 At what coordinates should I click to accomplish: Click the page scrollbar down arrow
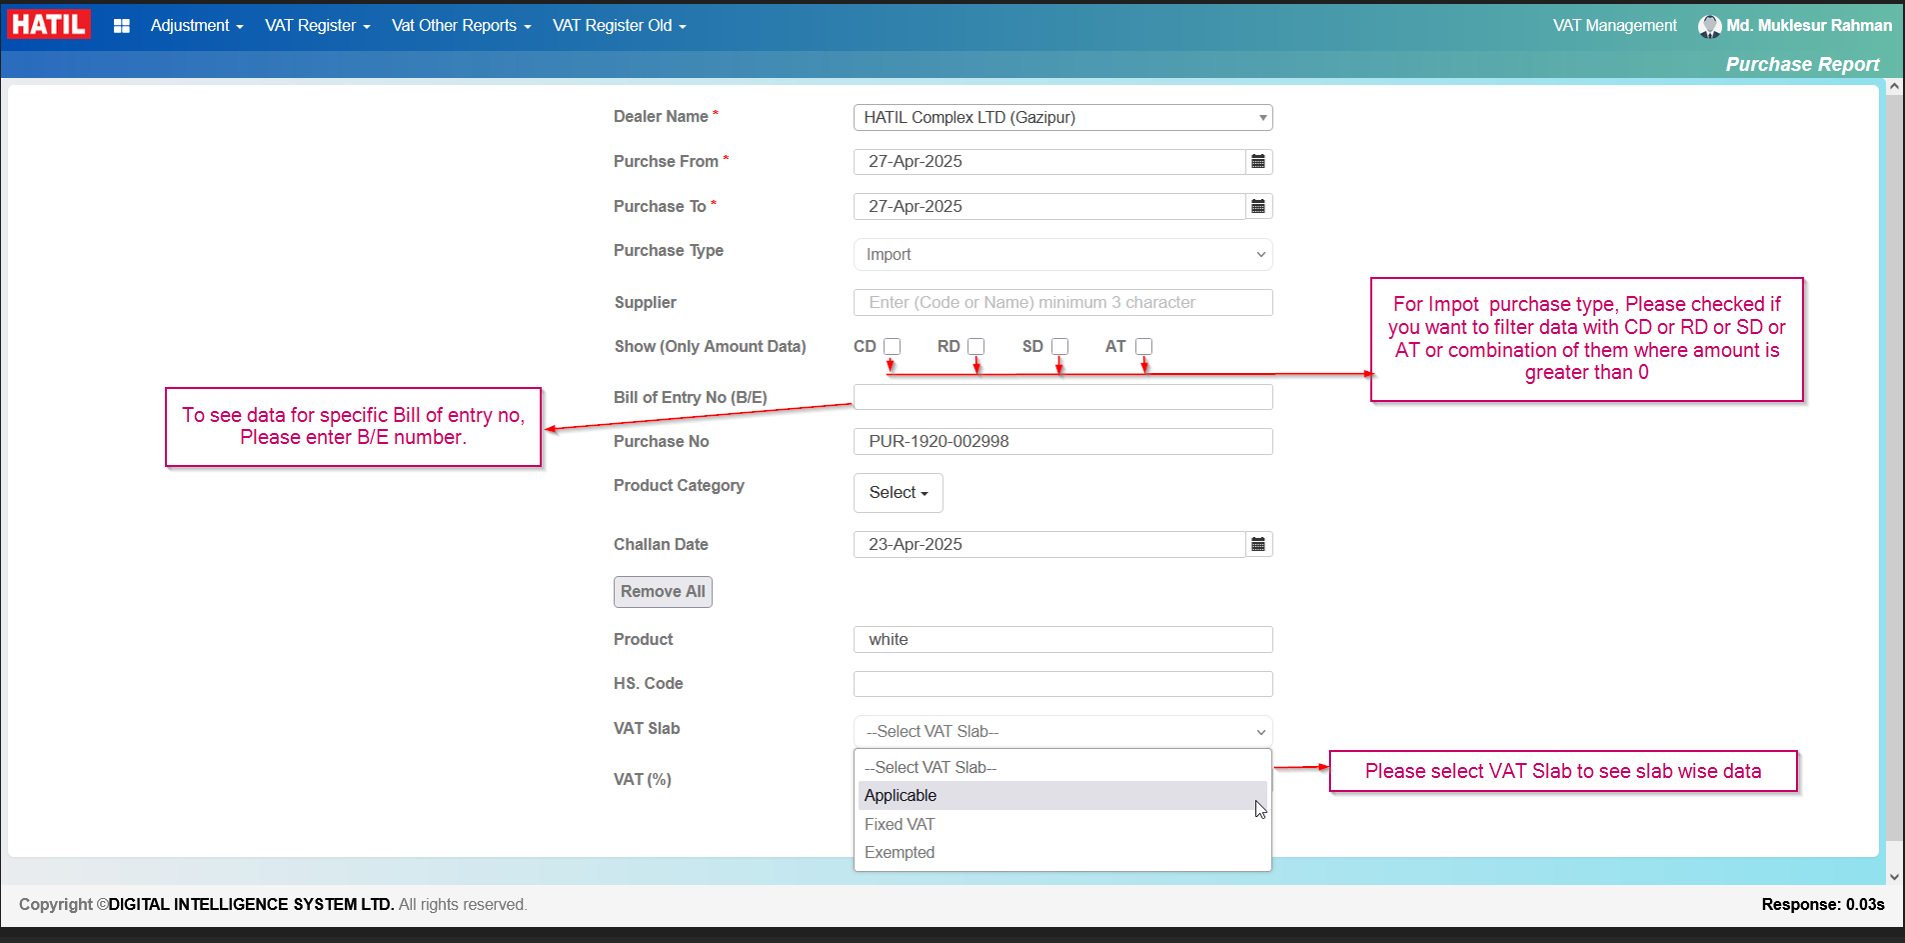click(1894, 876)
